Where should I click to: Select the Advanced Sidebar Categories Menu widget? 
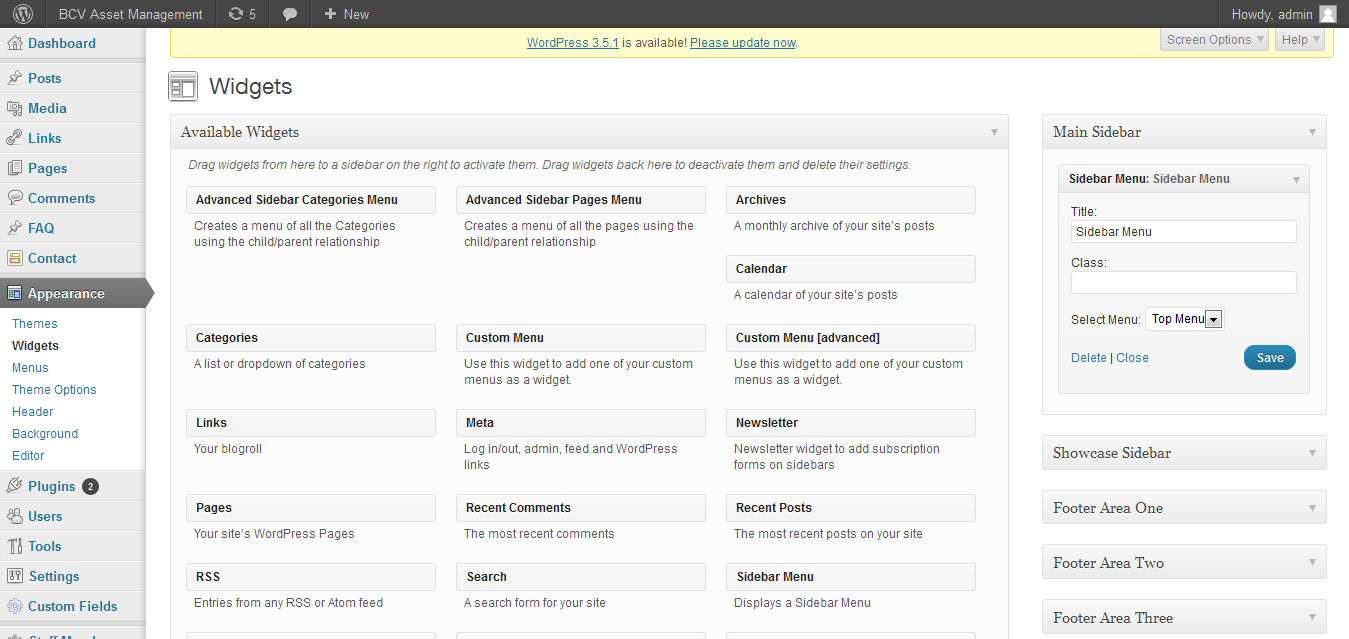pyautogui.click(x=311, y=200)
